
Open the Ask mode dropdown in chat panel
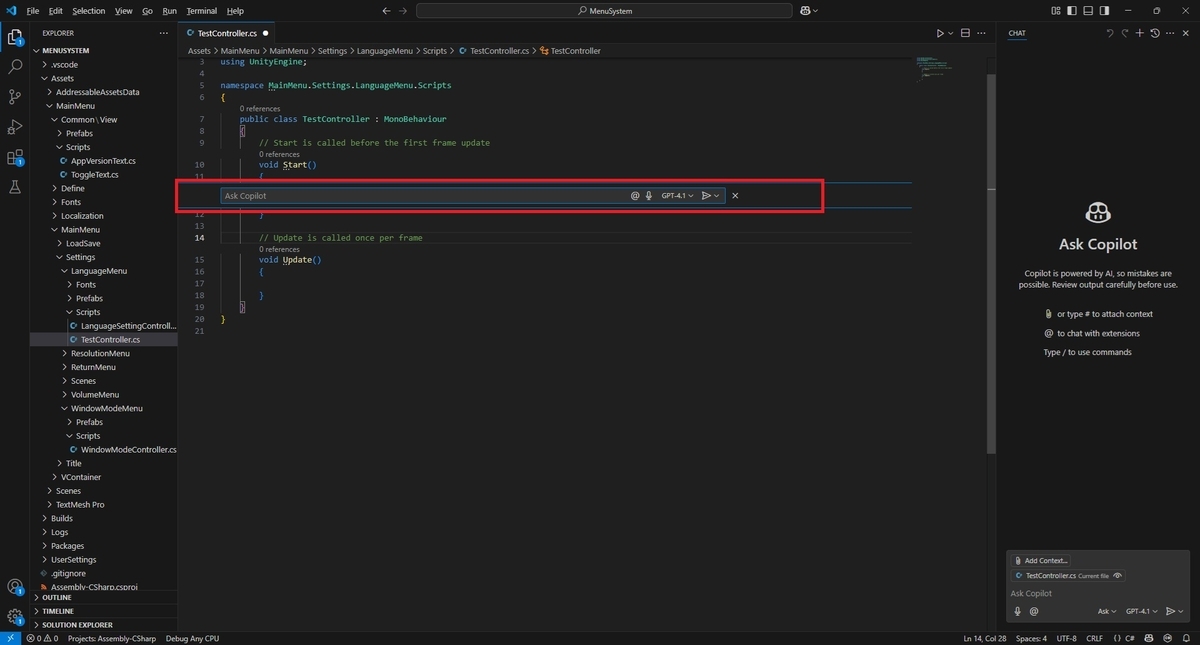(1107, 611)
